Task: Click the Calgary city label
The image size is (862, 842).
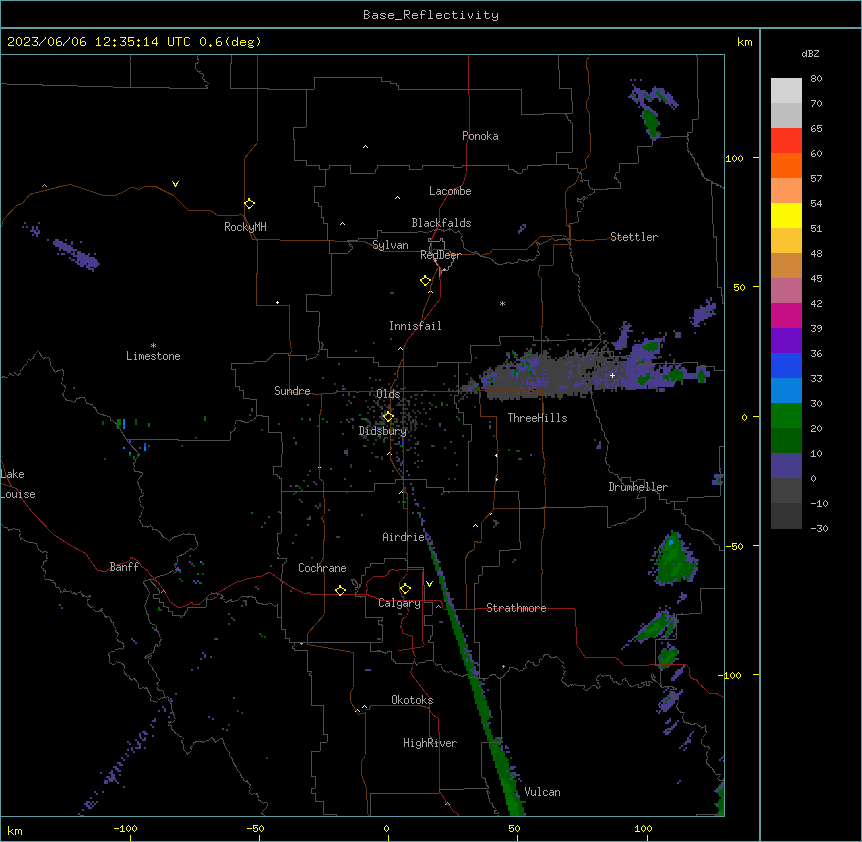Action: pyautogui.click(x=399, y=603)
